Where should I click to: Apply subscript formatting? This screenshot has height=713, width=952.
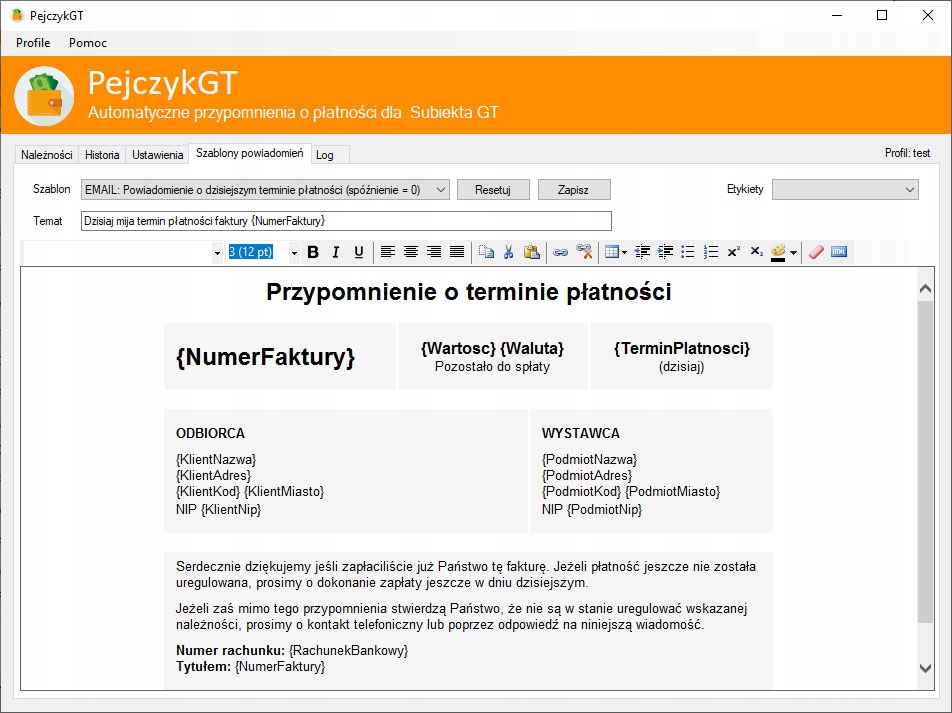click(x=756, y=252)
